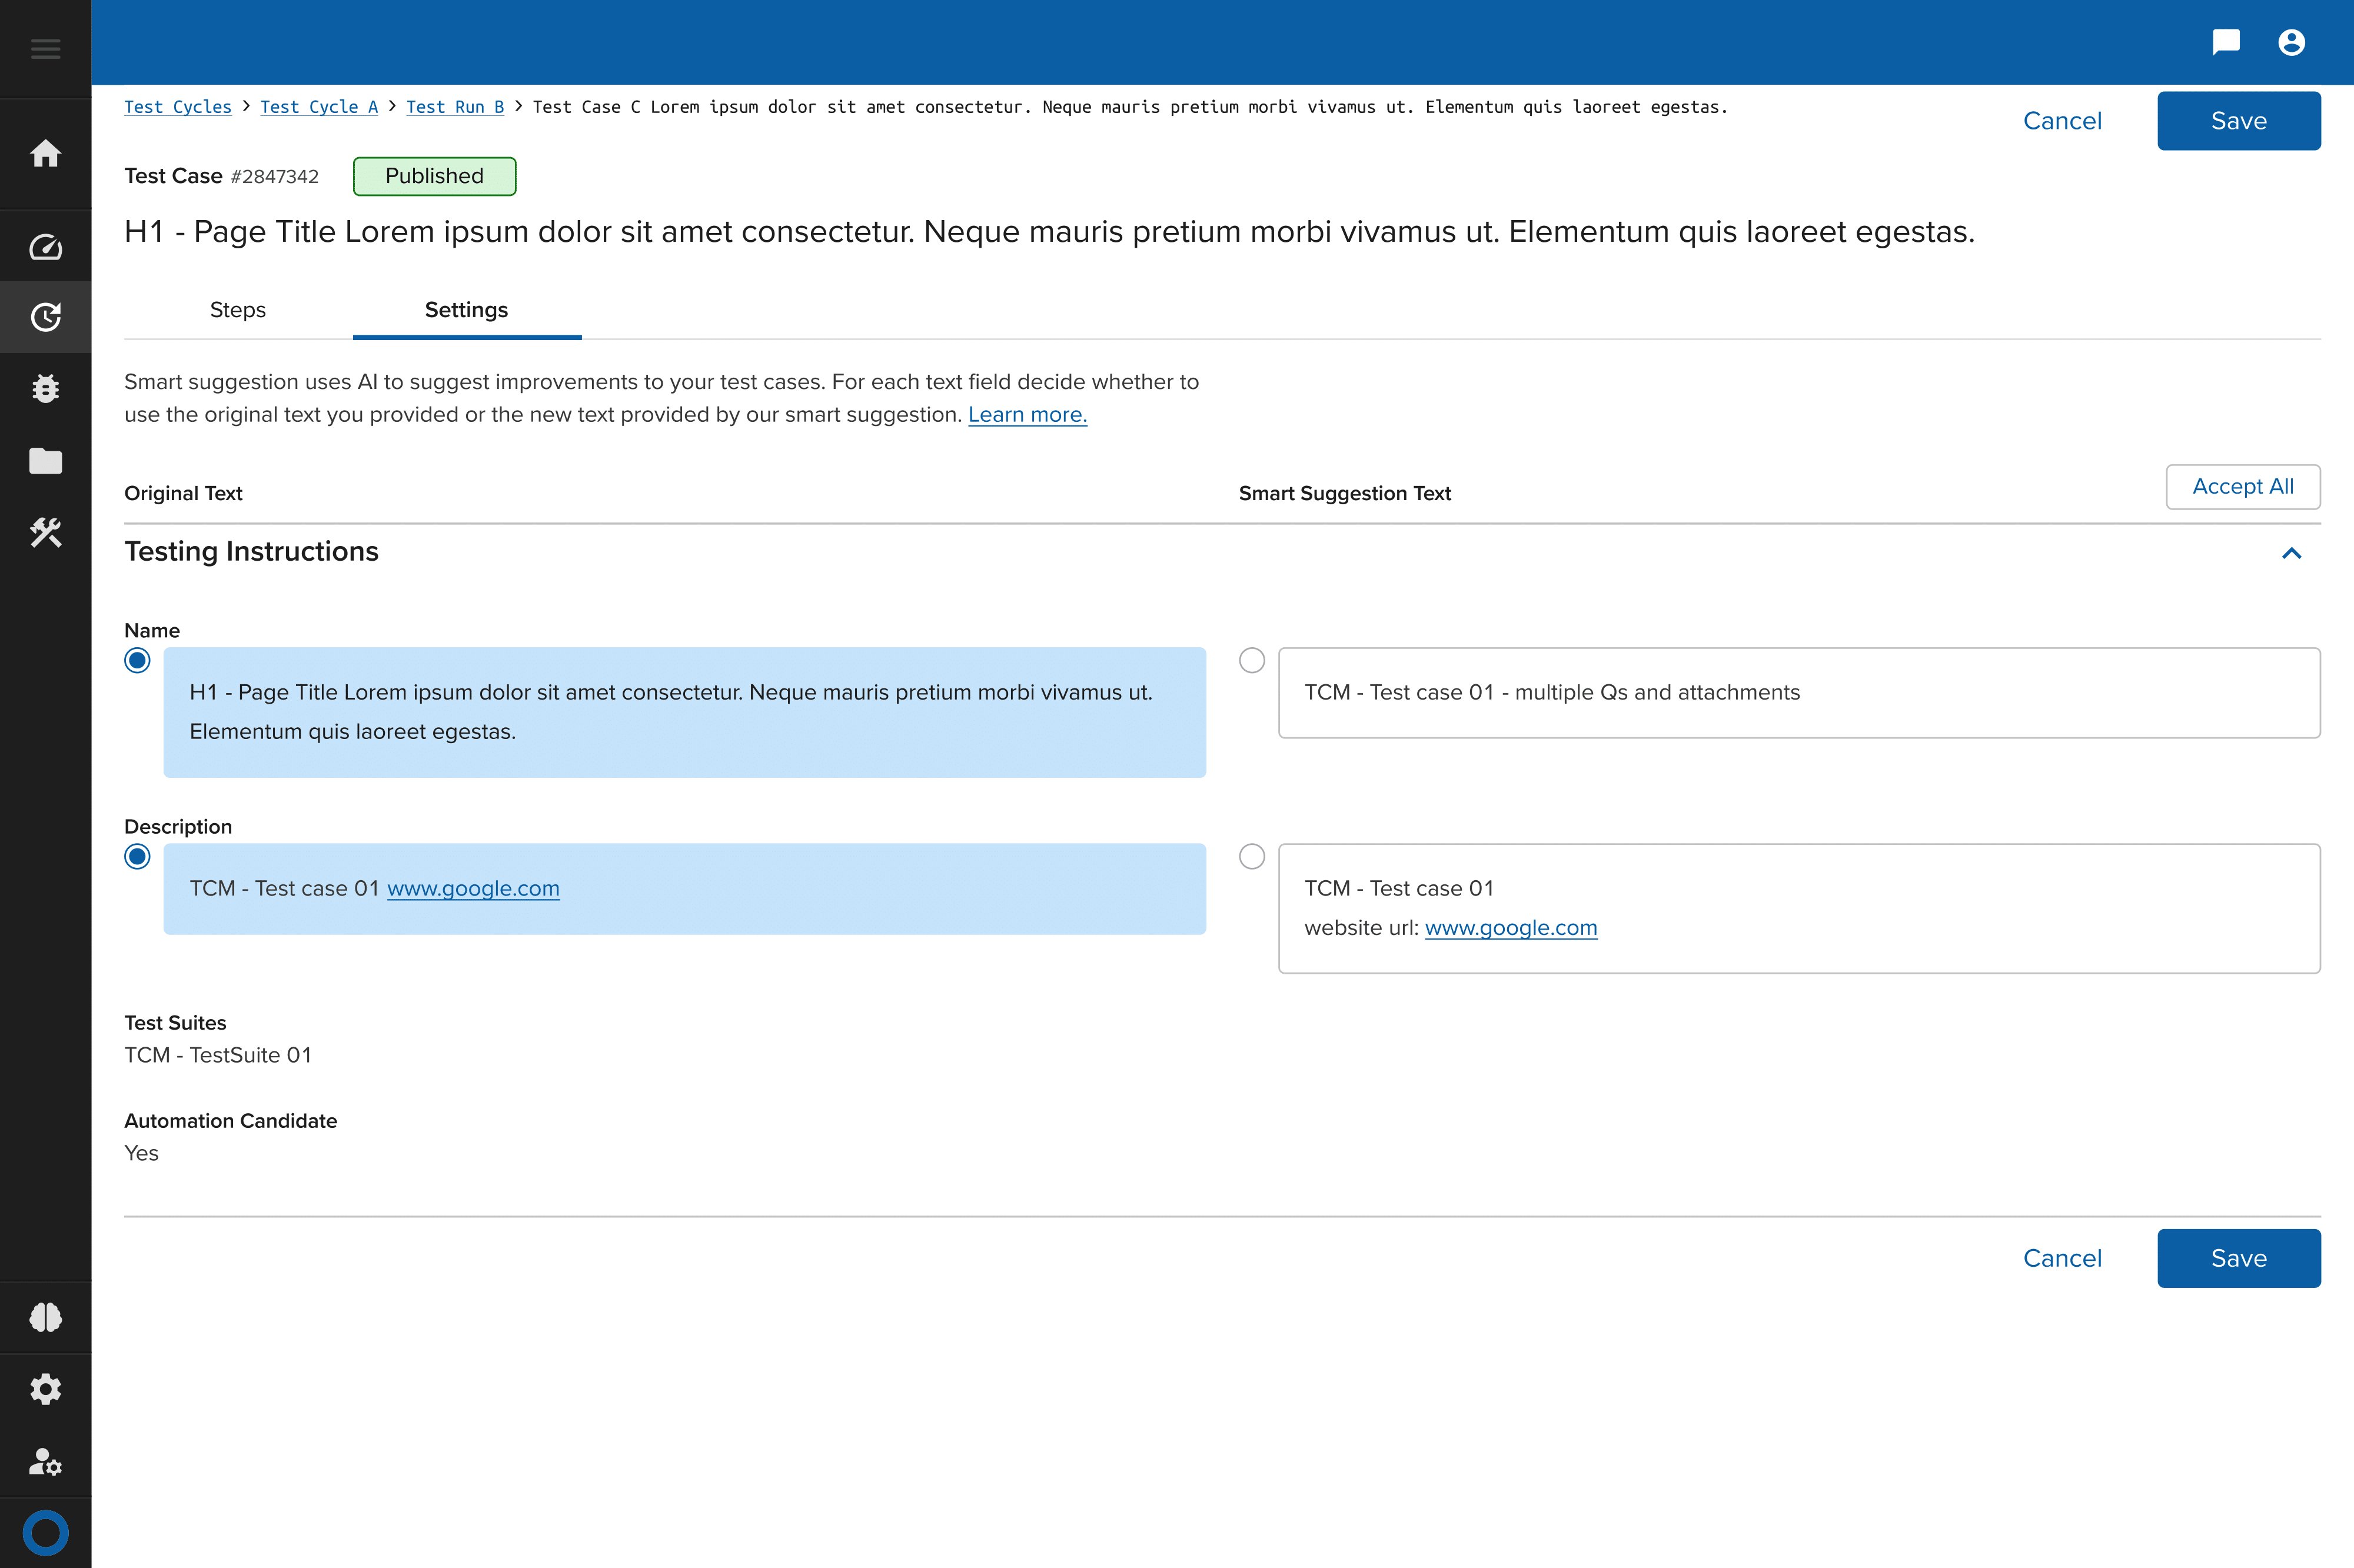Click the 'Testing Instructions' section heading
The height and width of the screenshot is (1568, 2354).
tap(251, 551)
